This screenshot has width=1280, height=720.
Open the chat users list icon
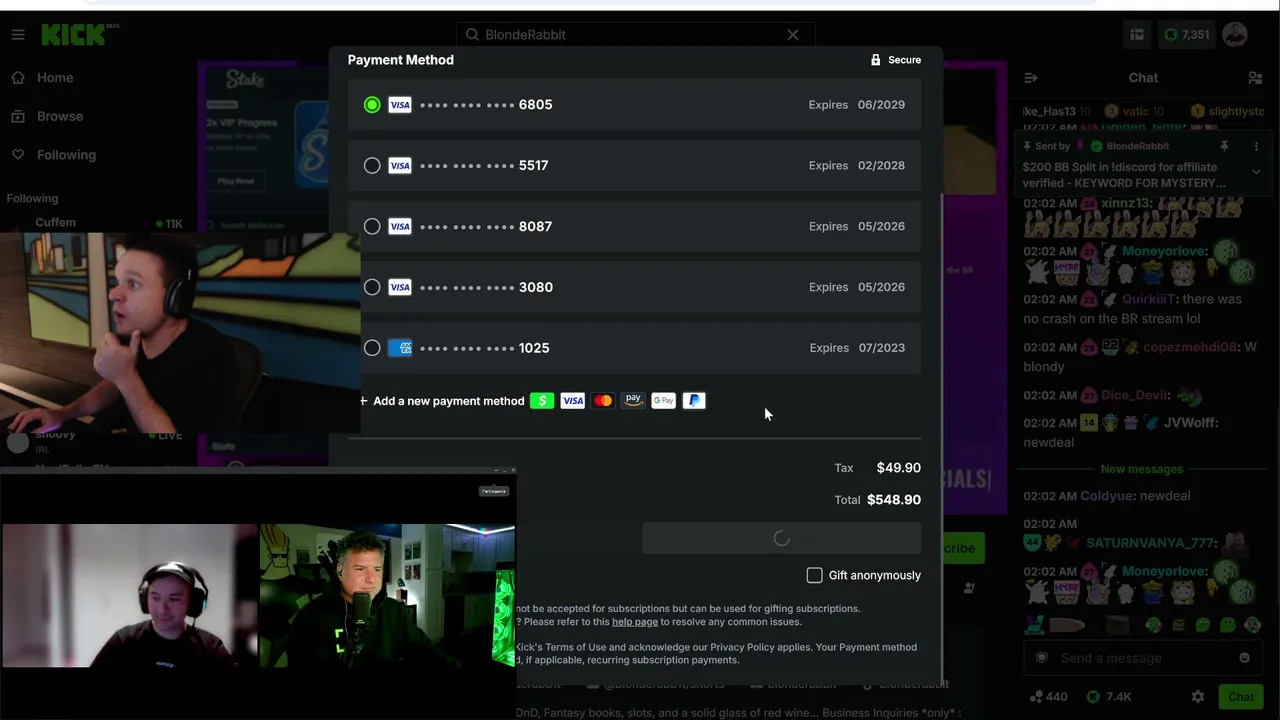(x=1255, y=78)
